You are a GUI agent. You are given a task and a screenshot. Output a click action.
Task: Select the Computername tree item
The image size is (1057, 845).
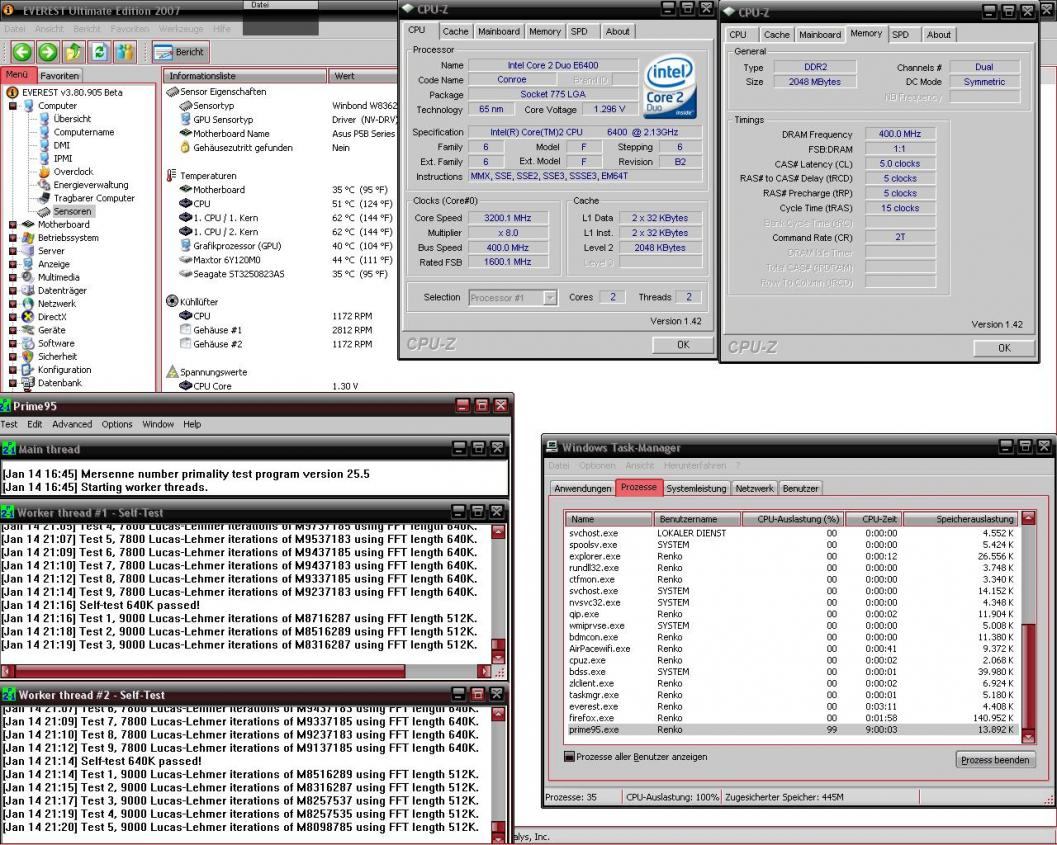[84, 132]
